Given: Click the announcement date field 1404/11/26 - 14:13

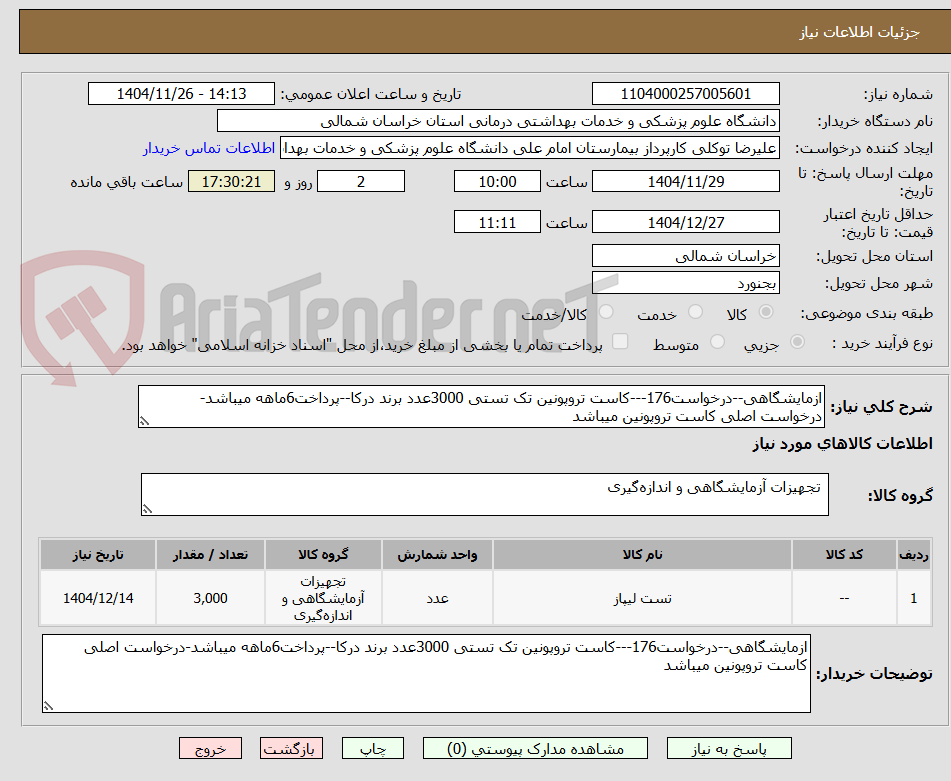Looking at the screenshot, I should click(181, 94).
